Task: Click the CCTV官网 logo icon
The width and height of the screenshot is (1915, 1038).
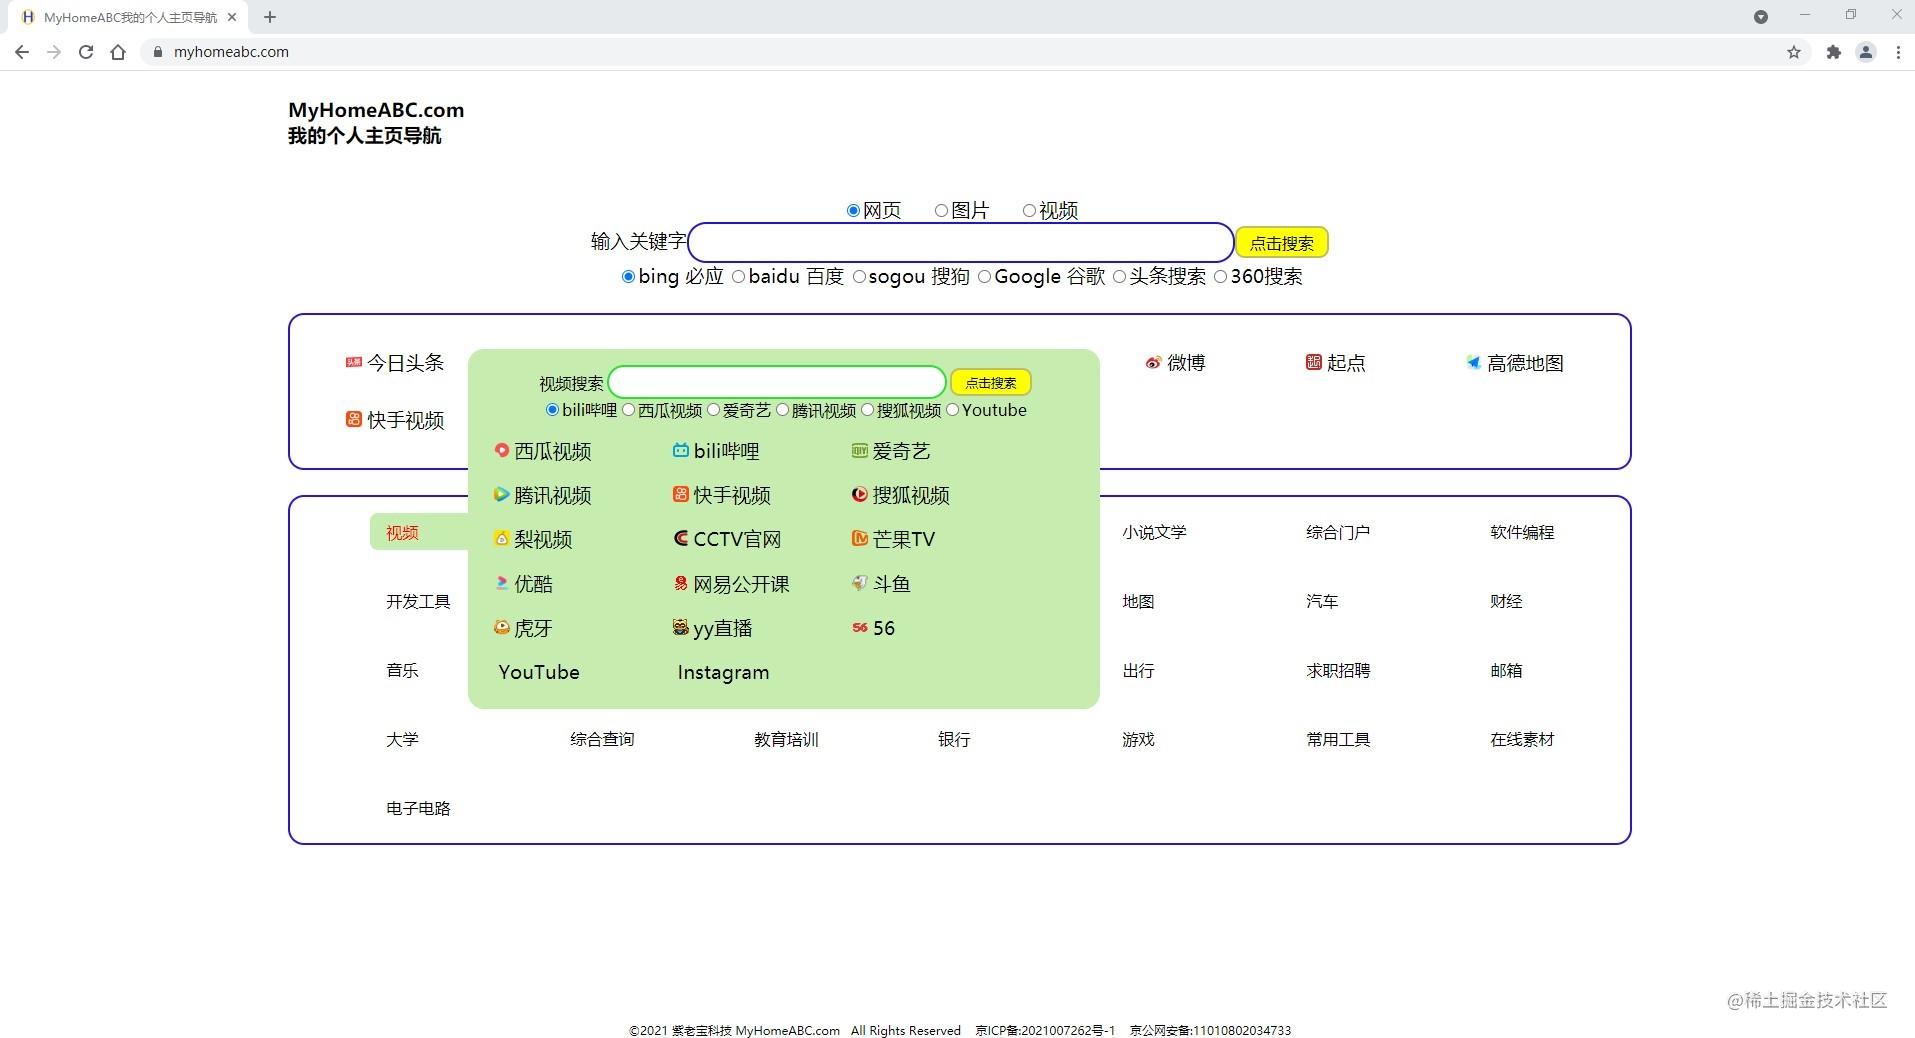Action: coord(680,538)
